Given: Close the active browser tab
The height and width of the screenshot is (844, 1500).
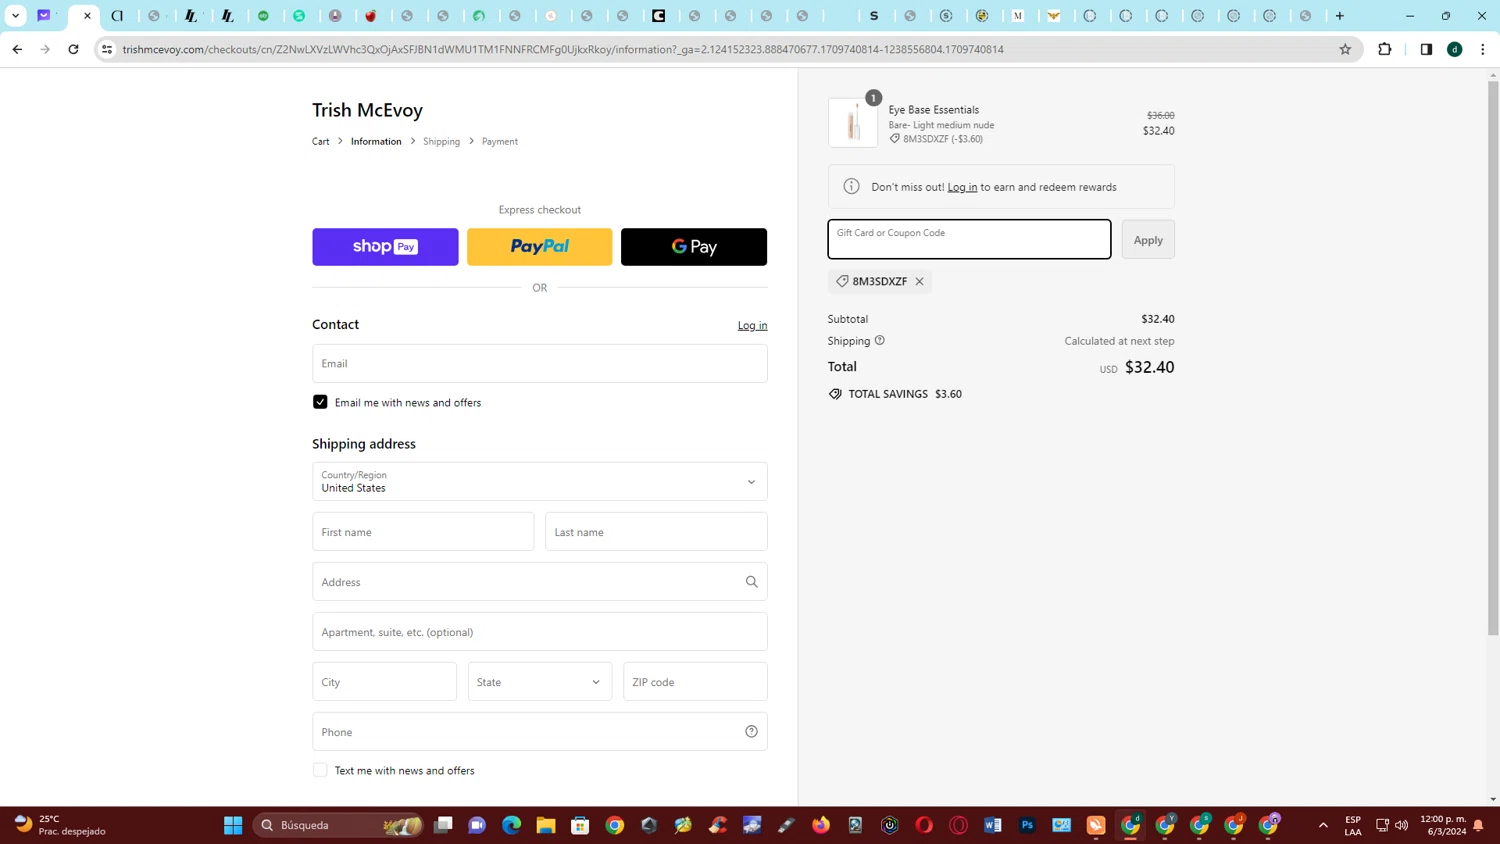Looking at the screenshot, I should pyautogui.click(x=87, y=16).
